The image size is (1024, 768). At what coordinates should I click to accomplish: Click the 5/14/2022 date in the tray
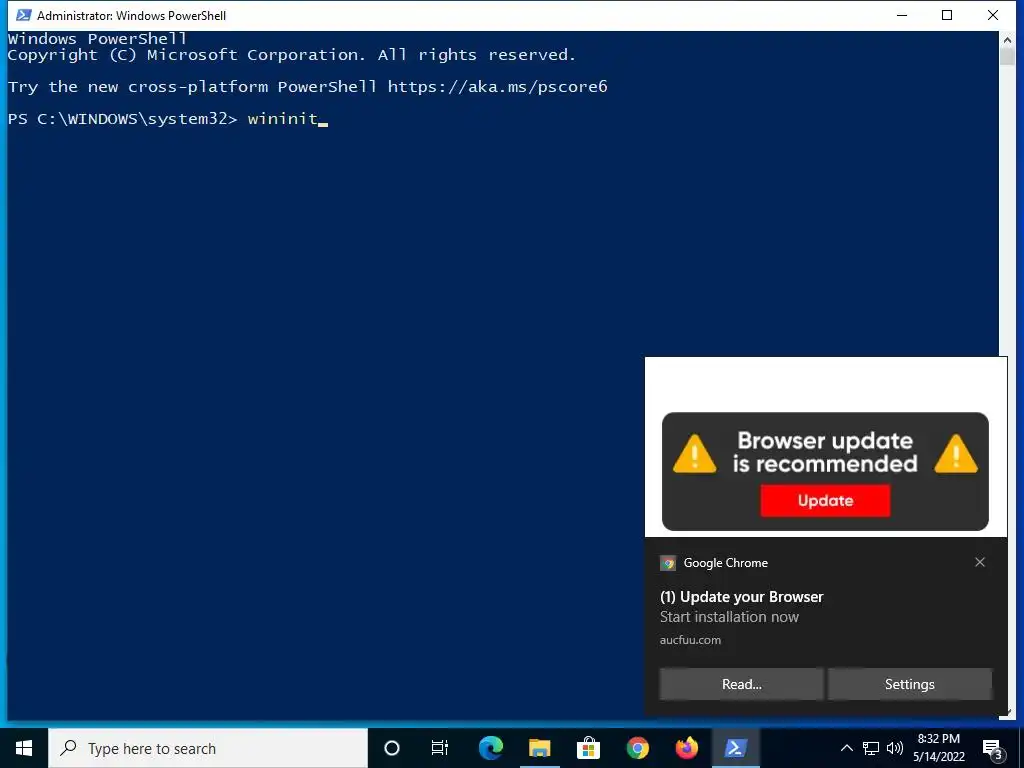pos(938,757)
